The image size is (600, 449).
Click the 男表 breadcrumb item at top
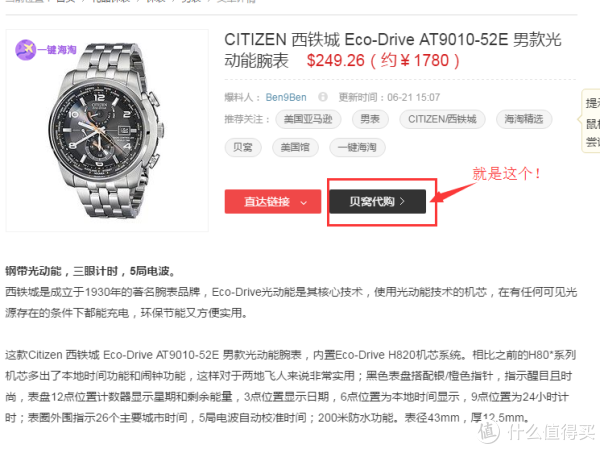pos(191,1)
